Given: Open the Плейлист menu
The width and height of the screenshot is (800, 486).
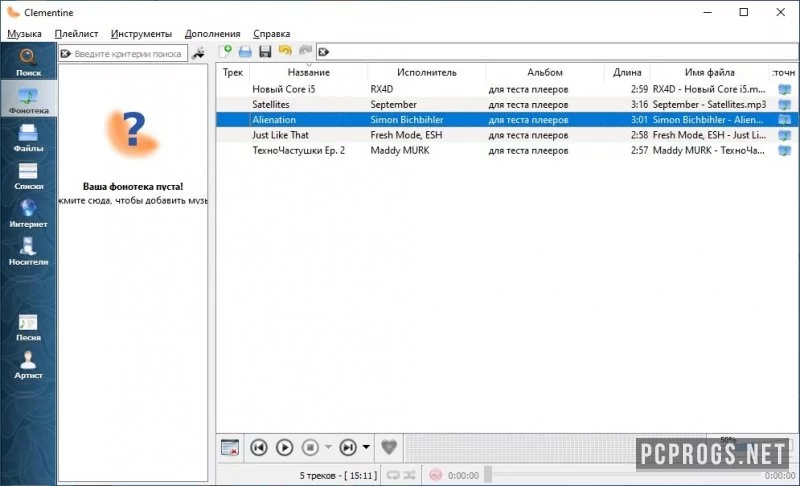Looking at the screenshot, I should point(76,34).
